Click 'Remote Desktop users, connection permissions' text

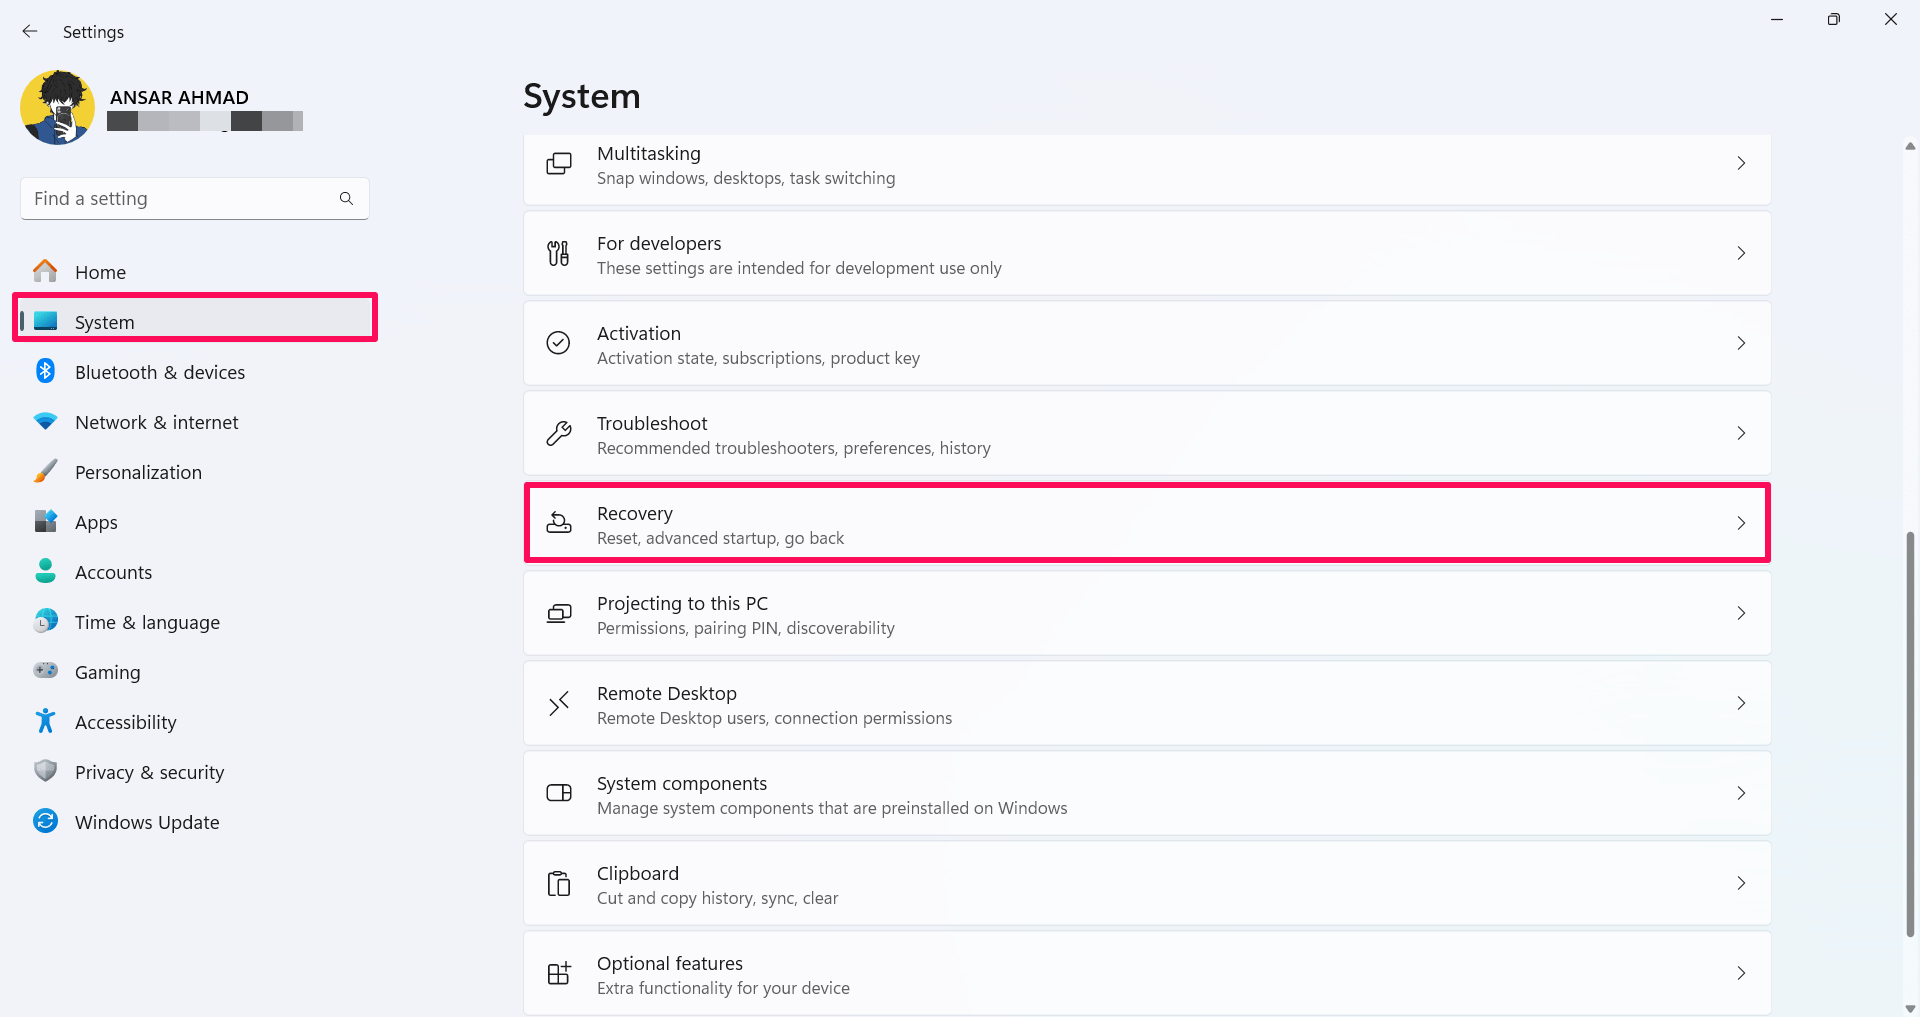click(774, 718)
